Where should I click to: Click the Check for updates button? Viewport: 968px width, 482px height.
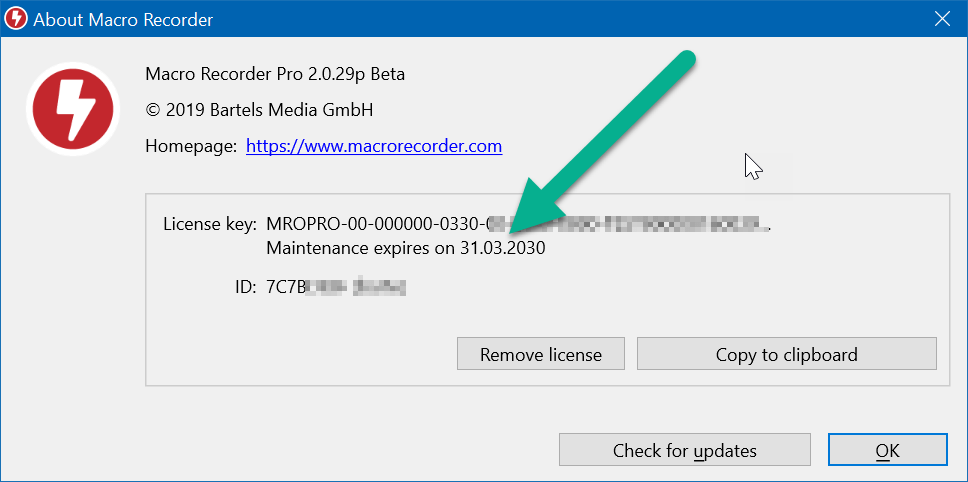pos(684,450)
